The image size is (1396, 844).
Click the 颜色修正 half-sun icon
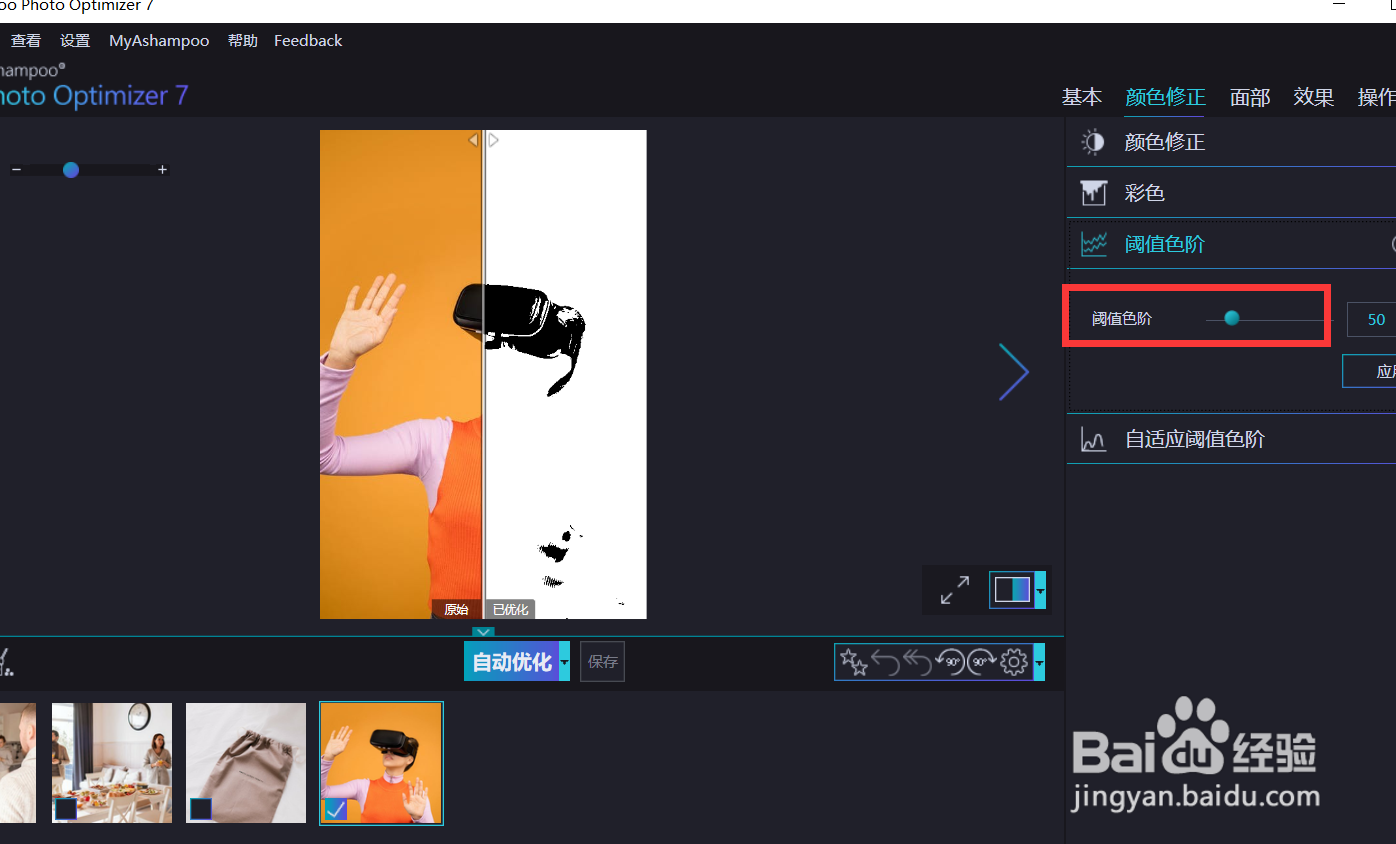[1093, 142]
